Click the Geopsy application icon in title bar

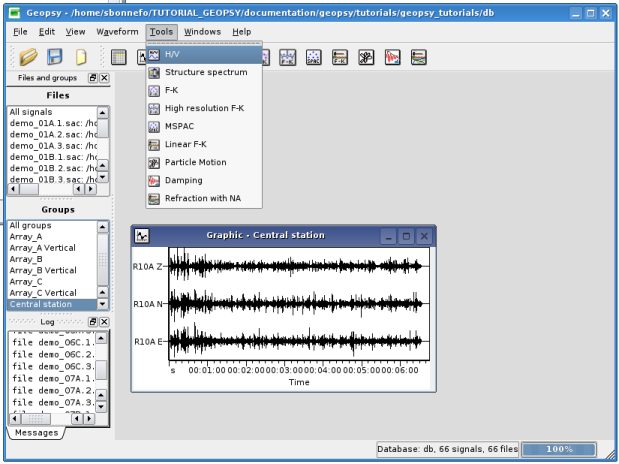coord(15,13)
